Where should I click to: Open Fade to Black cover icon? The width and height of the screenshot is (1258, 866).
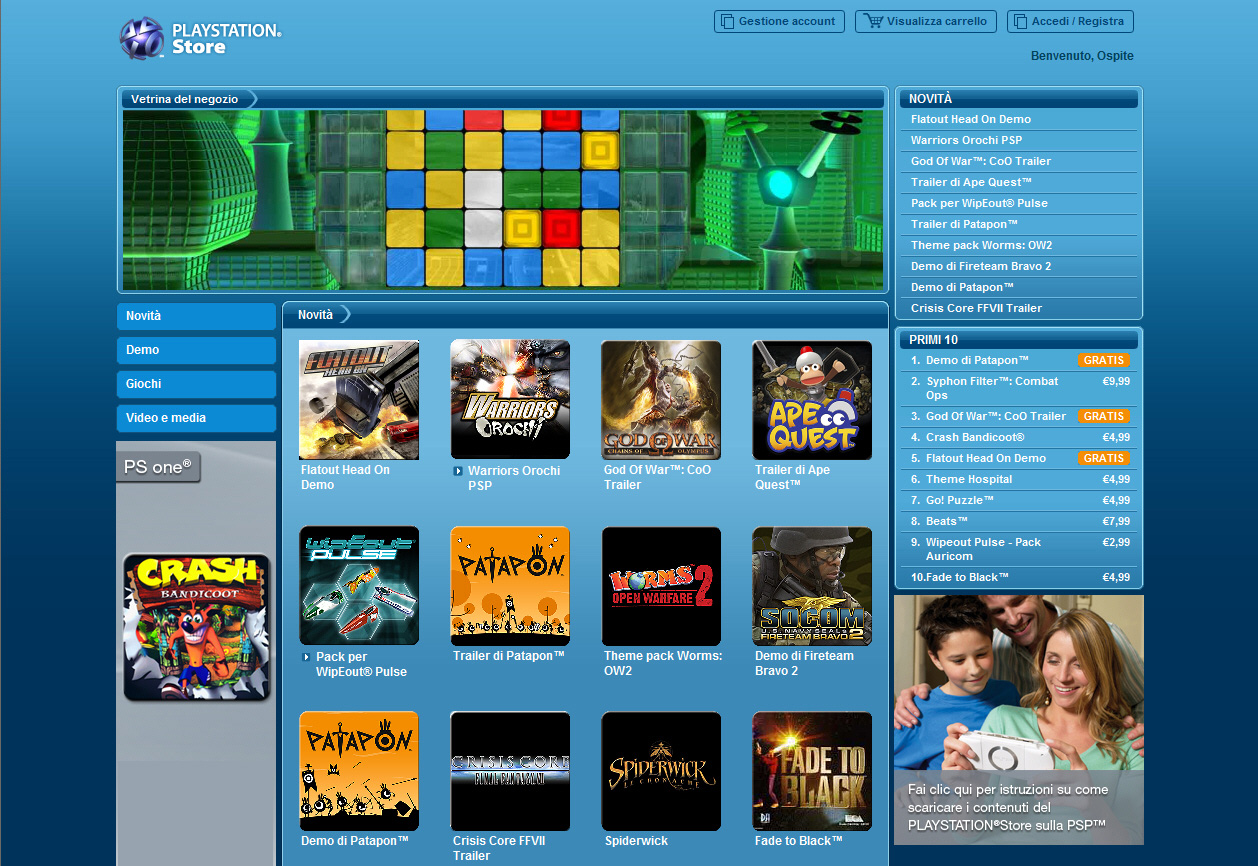click(812, 771)
